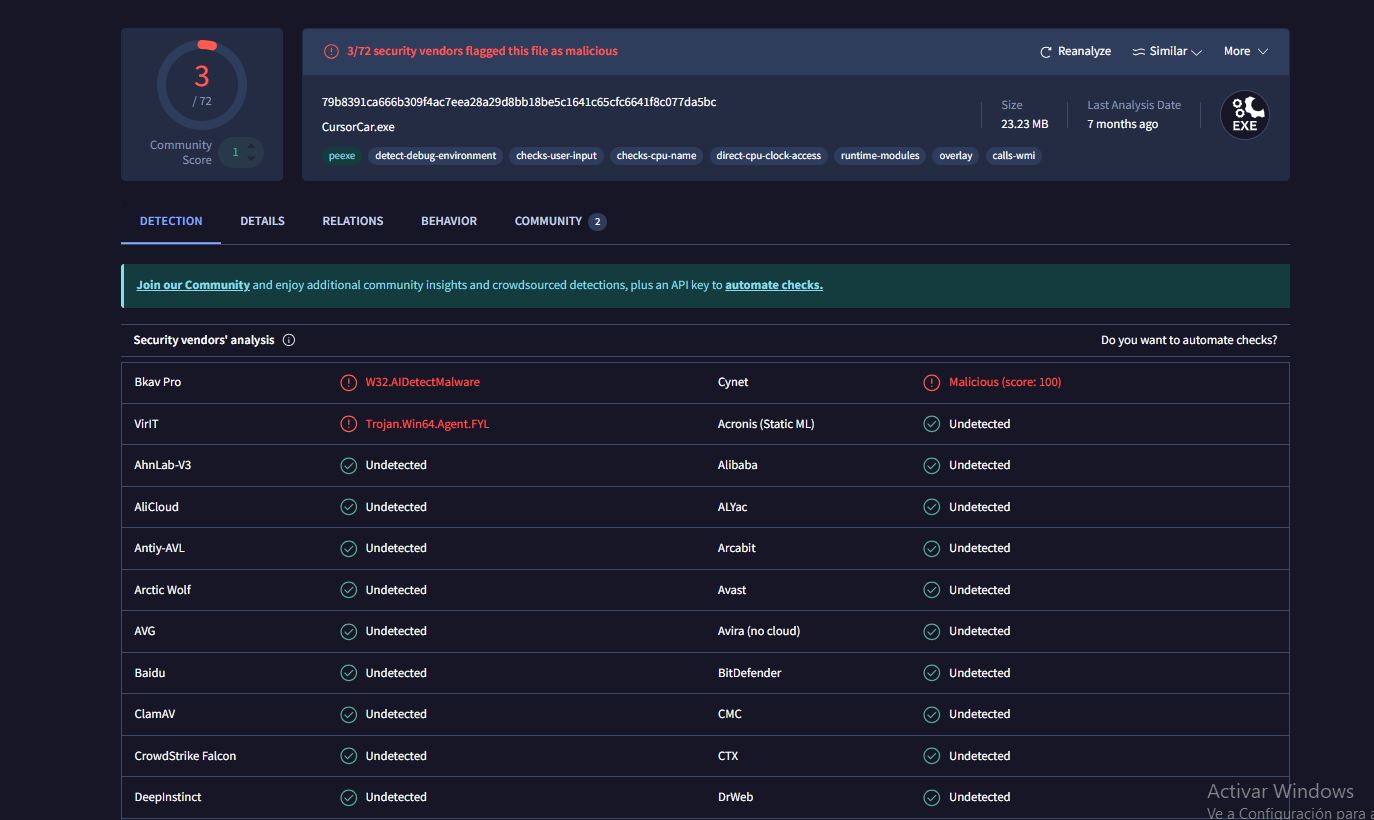The image size is (1374, 820).
Task: Click the check icon in ClamAV row
Action: pos(348,714)
